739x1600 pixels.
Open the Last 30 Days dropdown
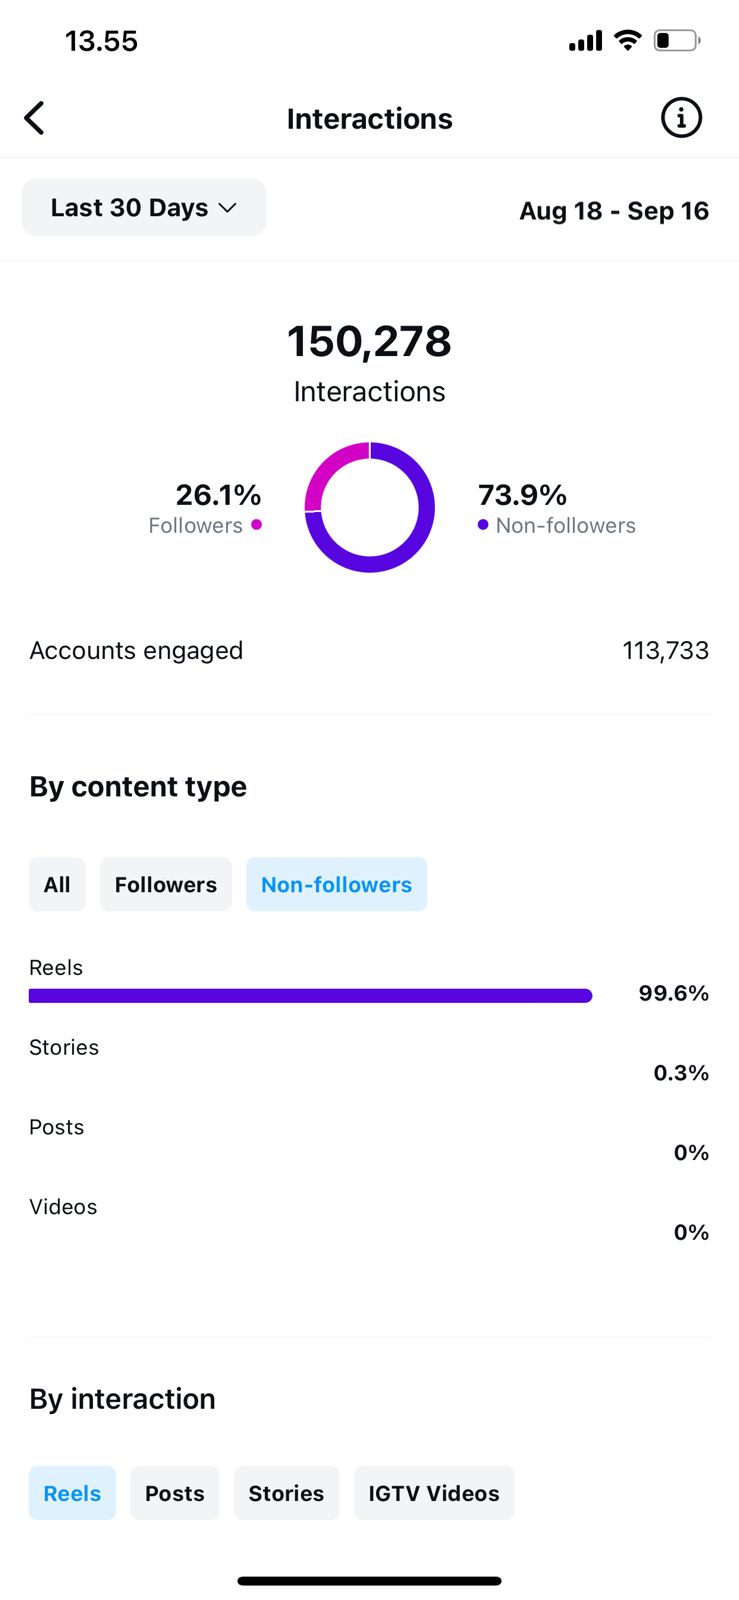pos(144,208)
